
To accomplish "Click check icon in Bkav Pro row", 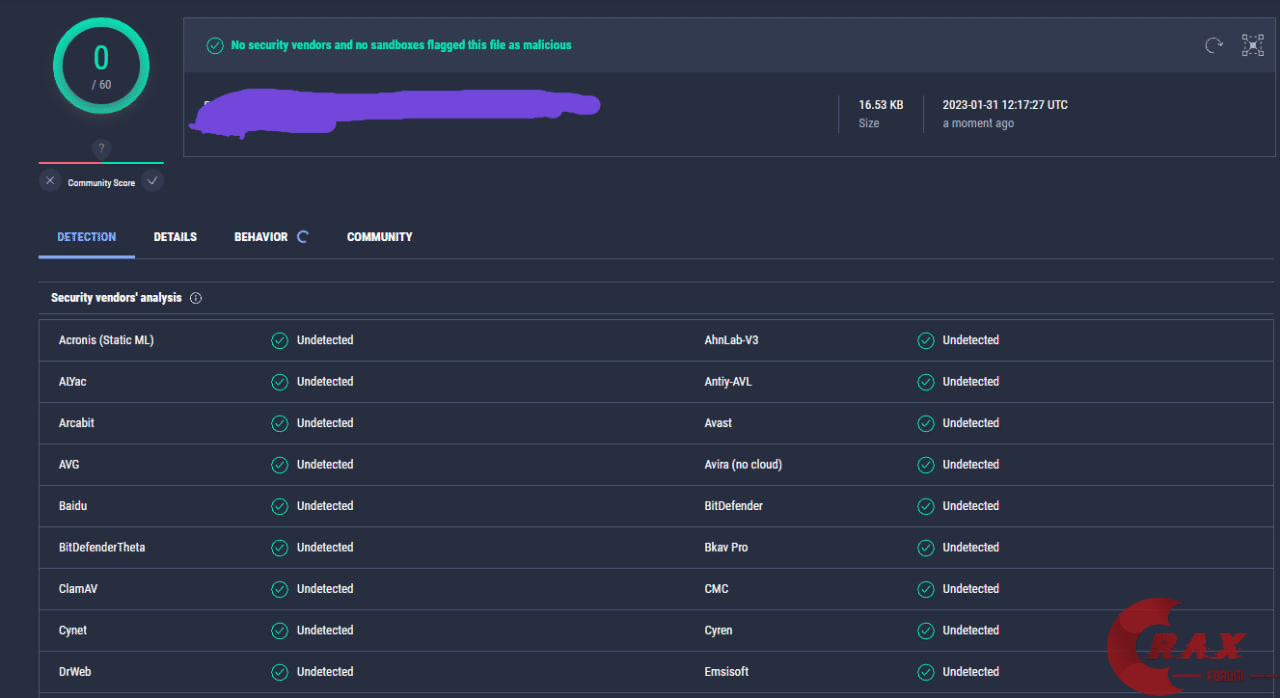I will pos(926,548).
